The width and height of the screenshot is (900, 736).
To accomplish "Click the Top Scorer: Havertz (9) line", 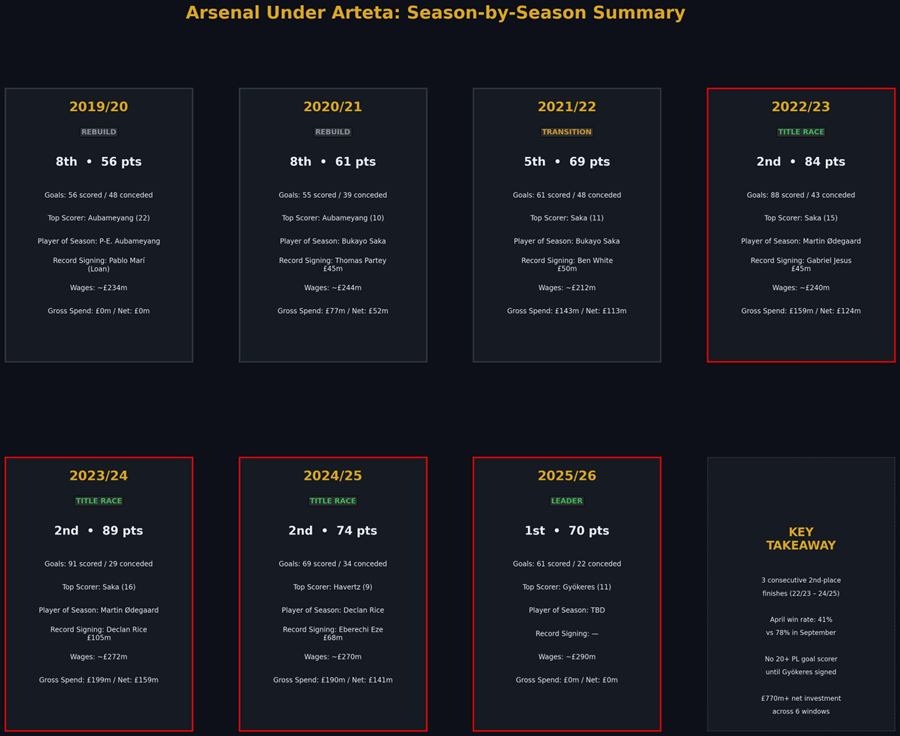I will [x=333, y=587].
